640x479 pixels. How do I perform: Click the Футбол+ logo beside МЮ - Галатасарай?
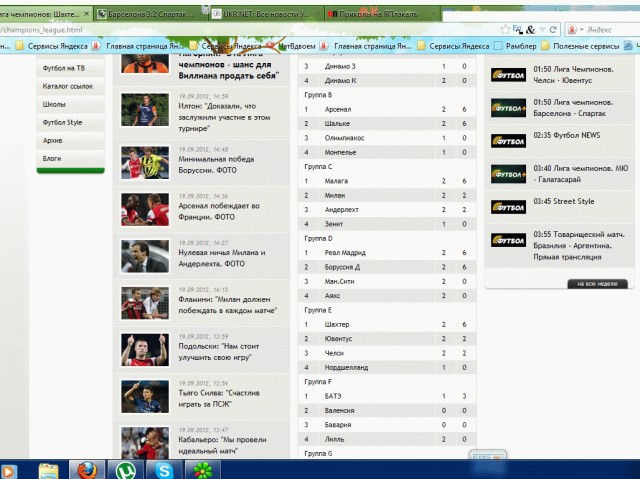[508, 174]
